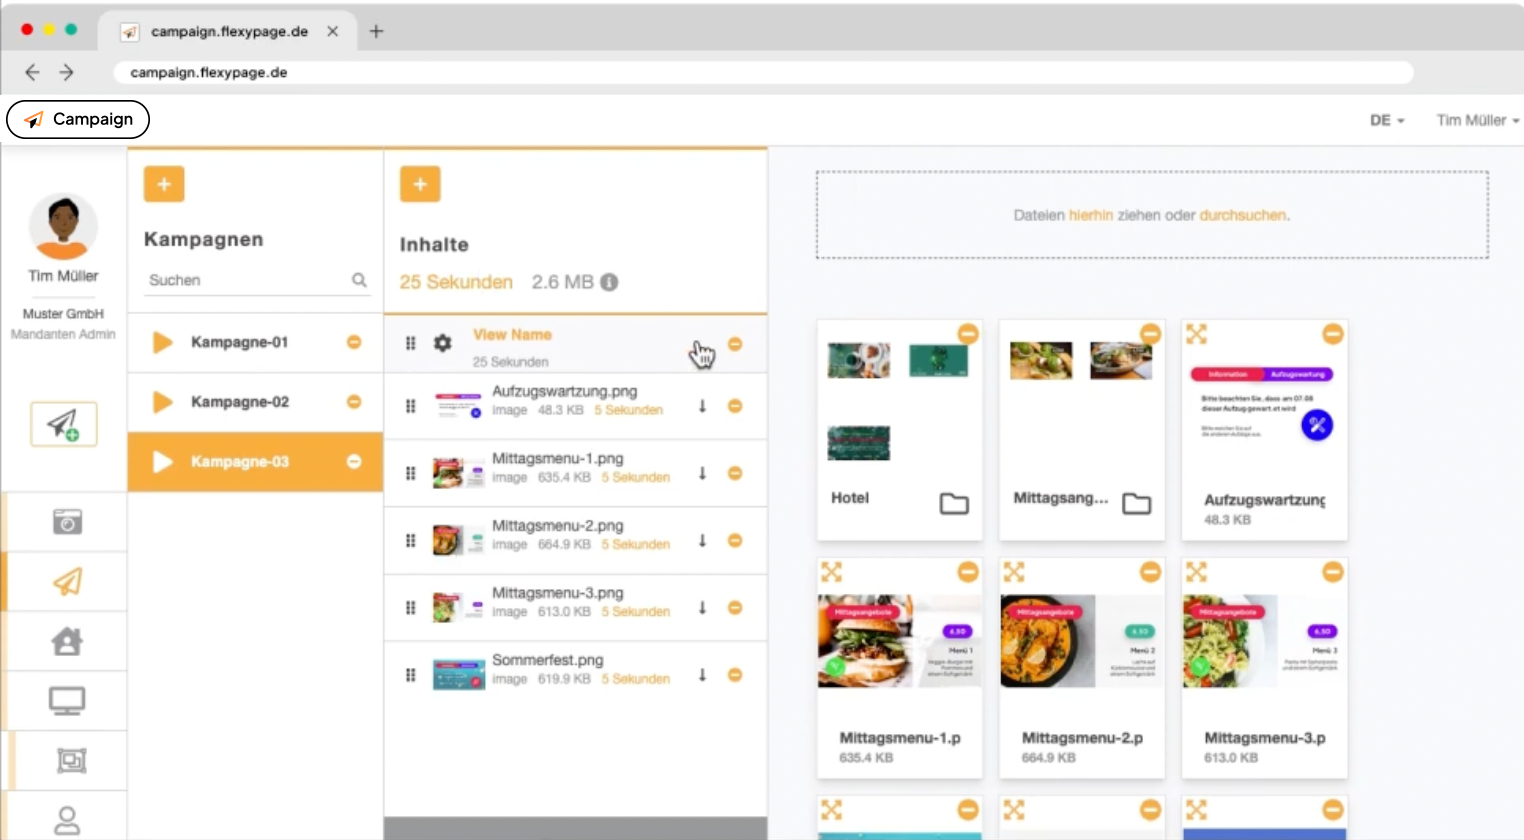
Task: Open the media library sidebar icon
Action: point(67,522)
